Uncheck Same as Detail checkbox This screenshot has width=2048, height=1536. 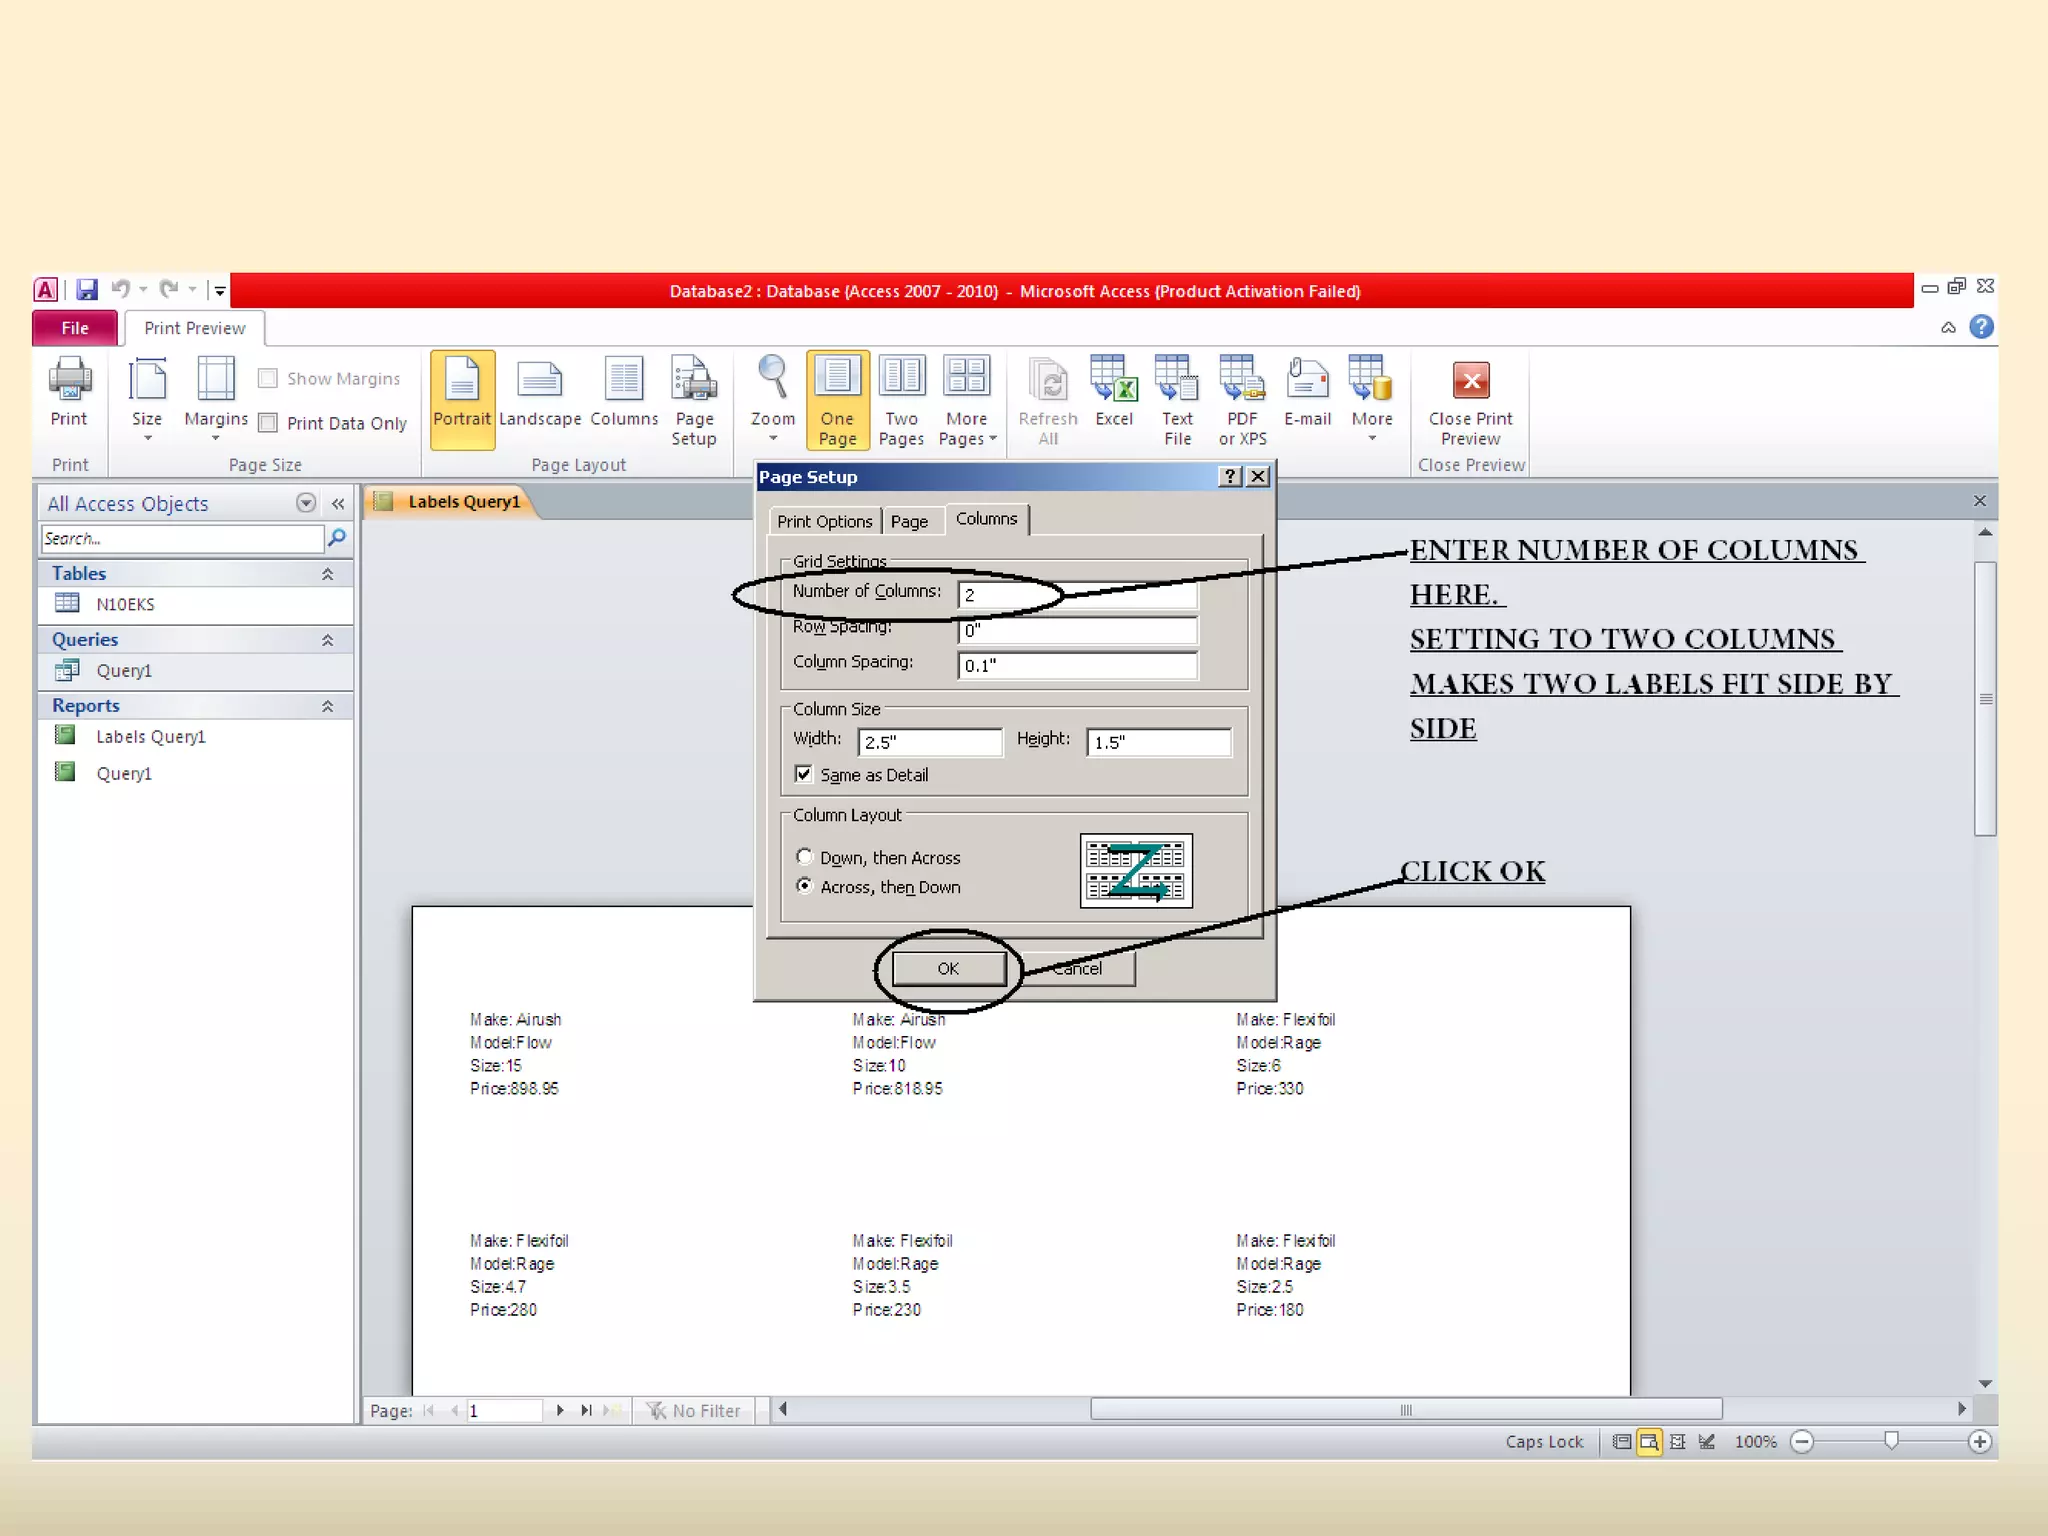click(804, 774)
